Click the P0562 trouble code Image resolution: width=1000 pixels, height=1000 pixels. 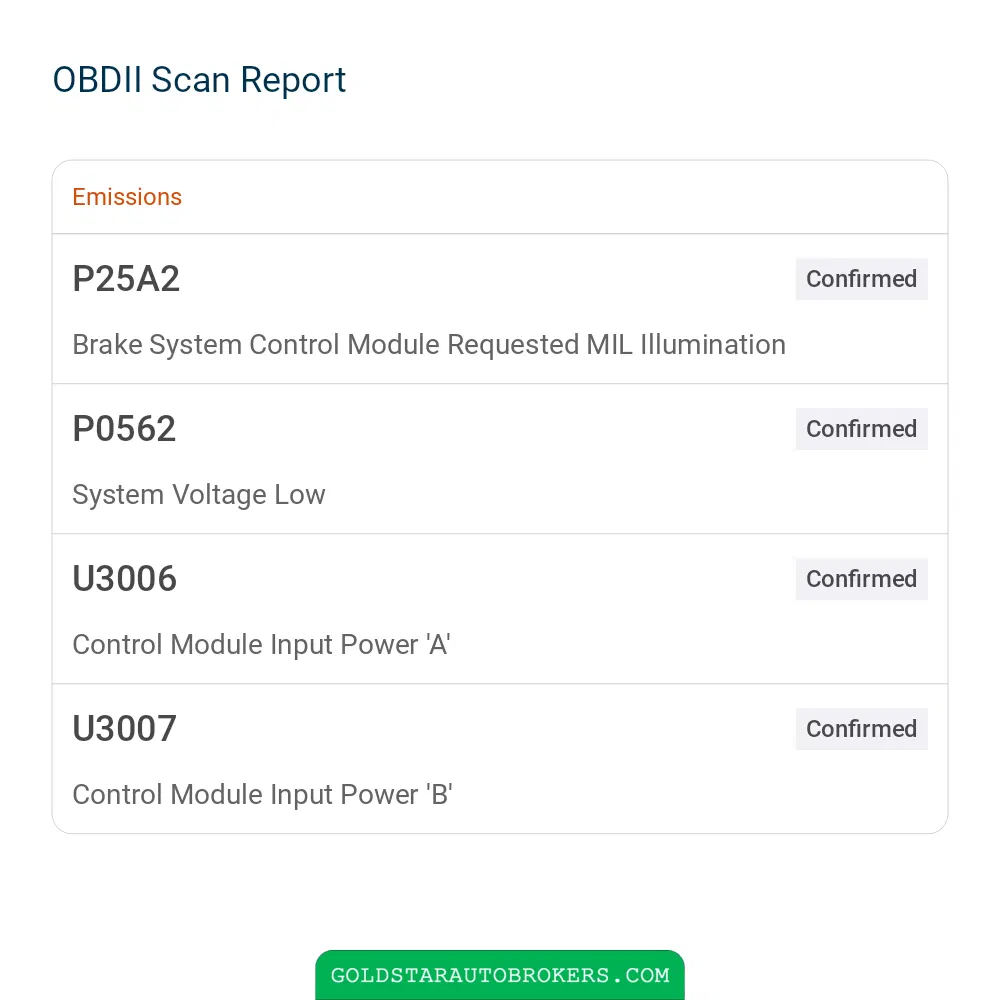(x=124, y=429)
